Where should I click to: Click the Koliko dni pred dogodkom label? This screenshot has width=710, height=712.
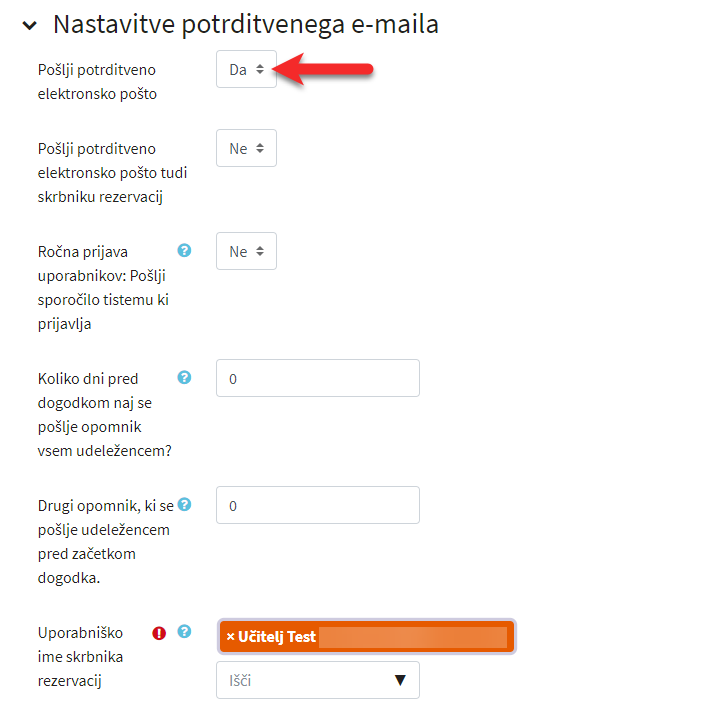point(104,415)
